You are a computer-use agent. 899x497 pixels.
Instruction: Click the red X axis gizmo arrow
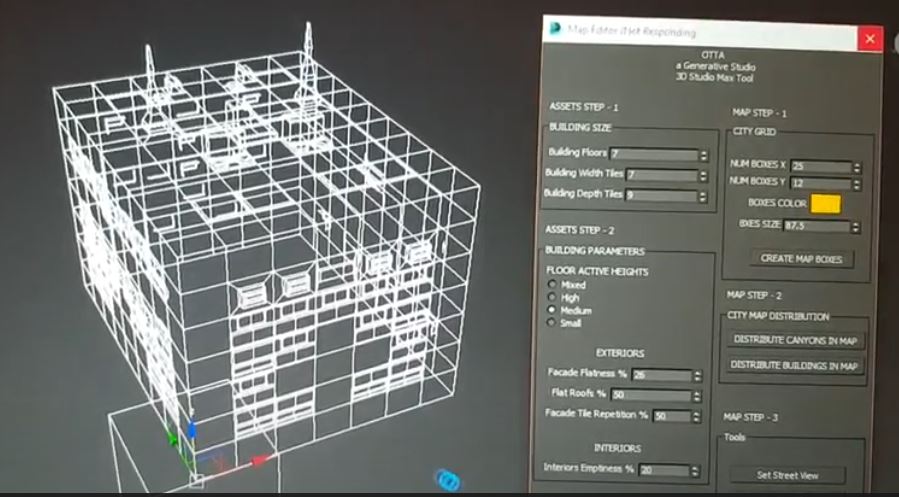coord(262,459)
